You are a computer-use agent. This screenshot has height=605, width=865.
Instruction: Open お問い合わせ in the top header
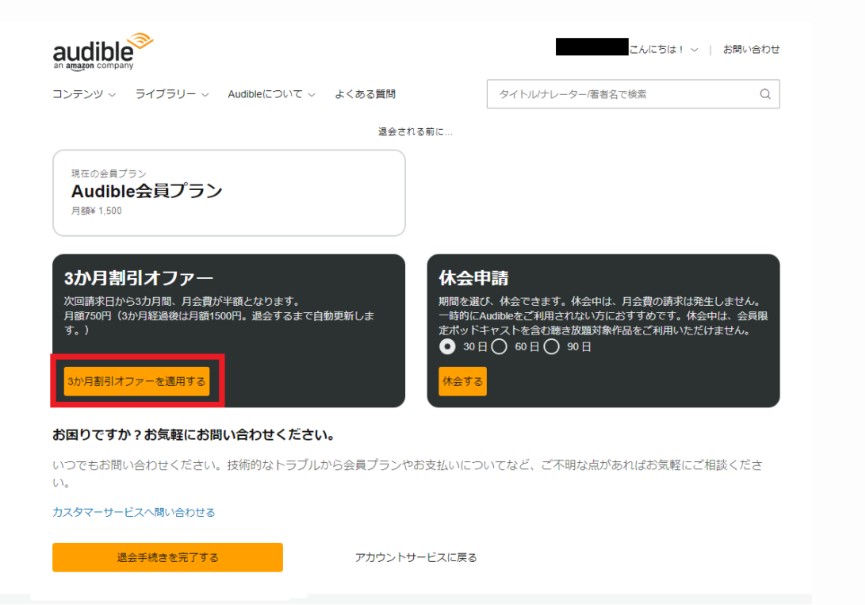(x=751, y=49)
